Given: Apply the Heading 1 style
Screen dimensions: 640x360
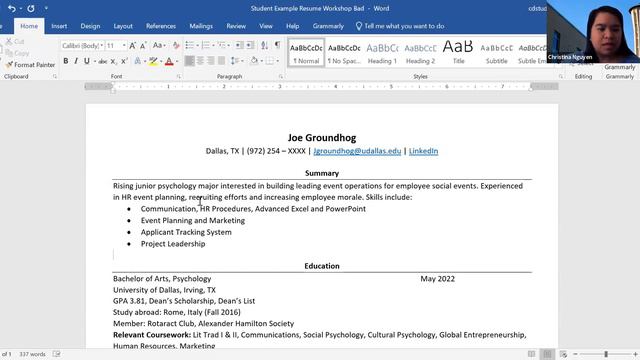Looking at the screenshot, I should (382, 53).
